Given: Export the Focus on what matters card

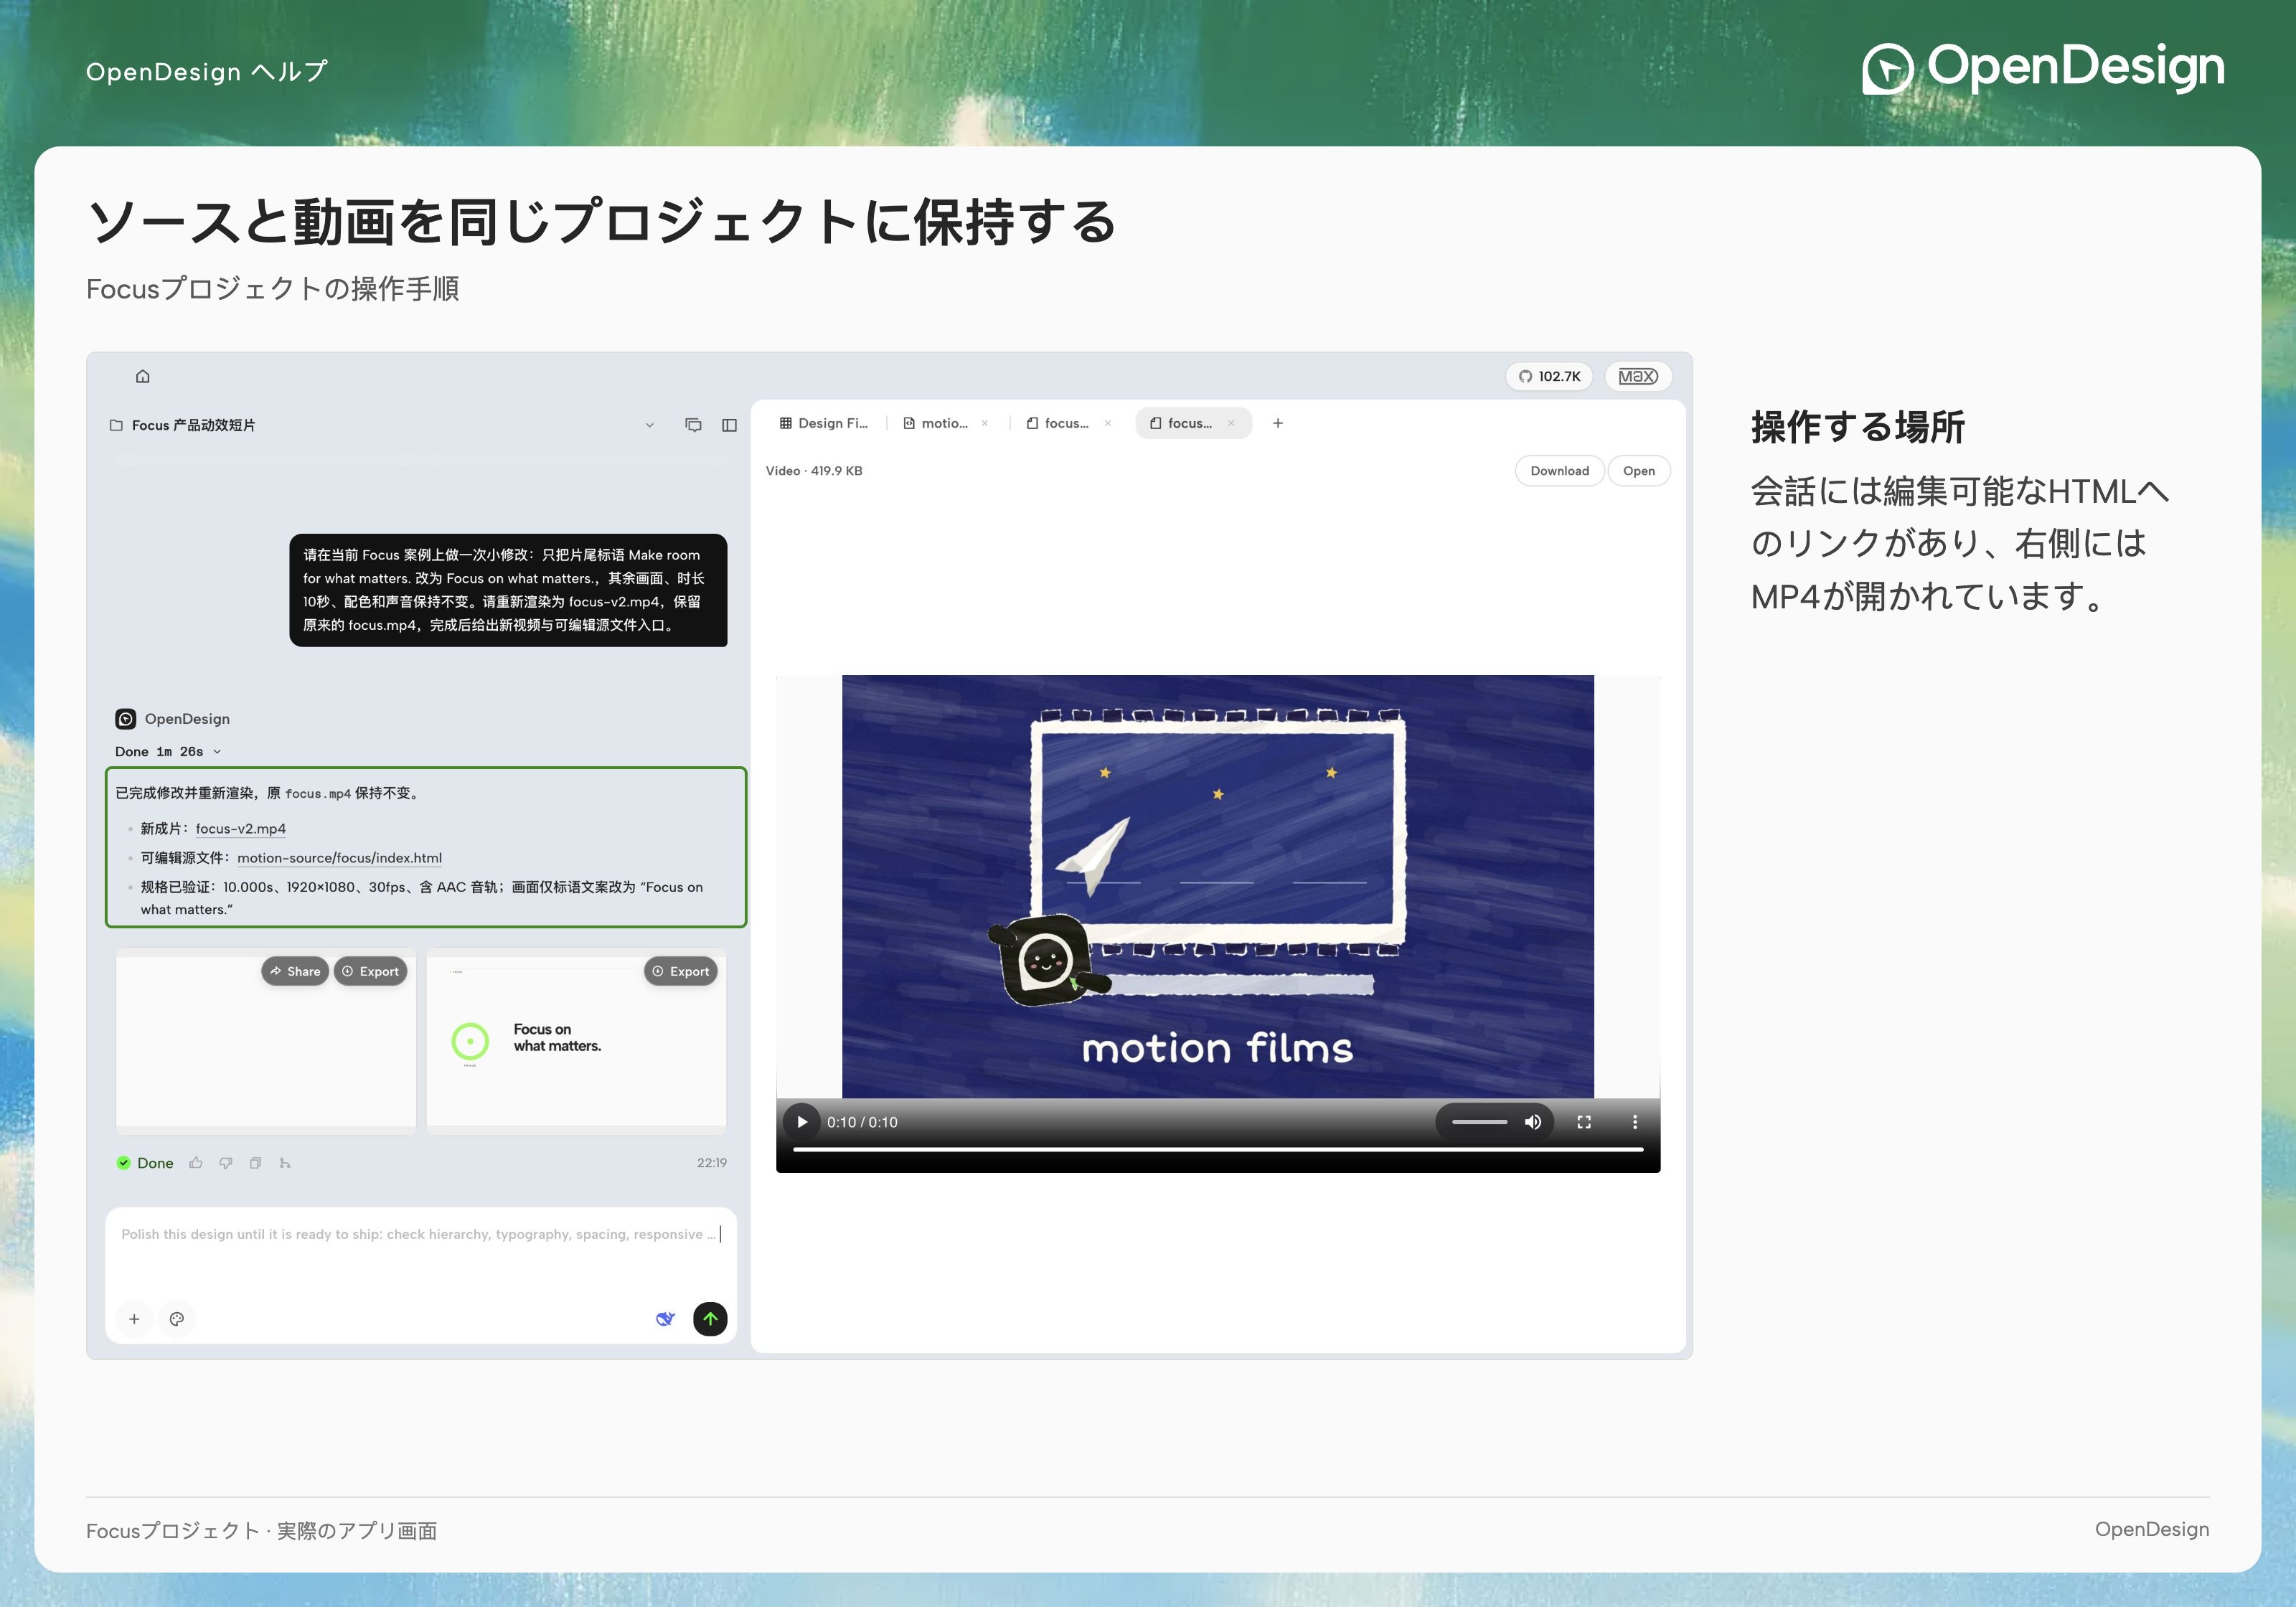Looking at the screenshot, I should (x=681, y=971).
